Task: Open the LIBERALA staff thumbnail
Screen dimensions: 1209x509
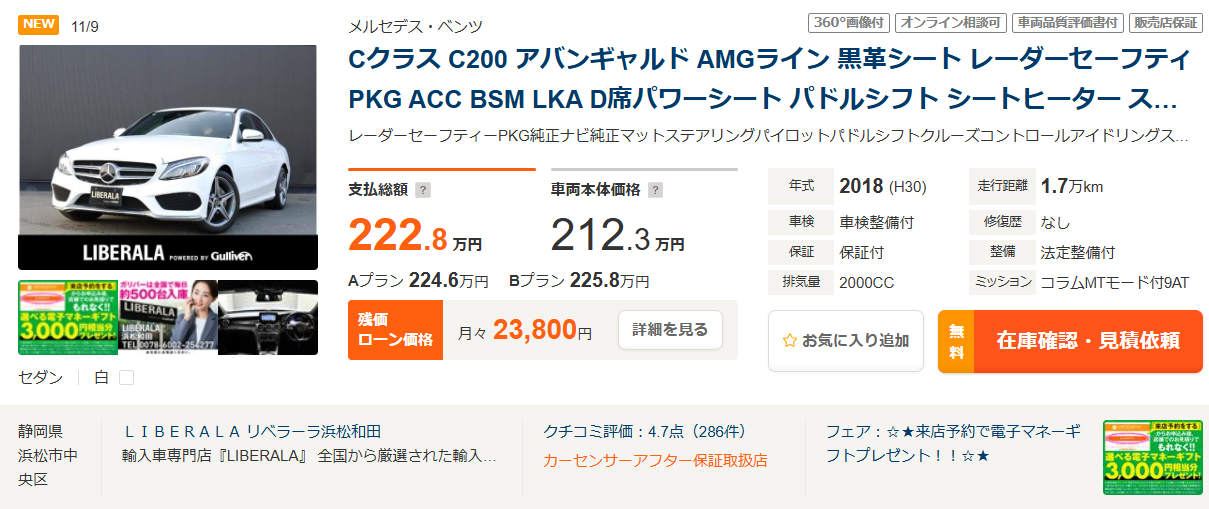Action: [167, 317]
